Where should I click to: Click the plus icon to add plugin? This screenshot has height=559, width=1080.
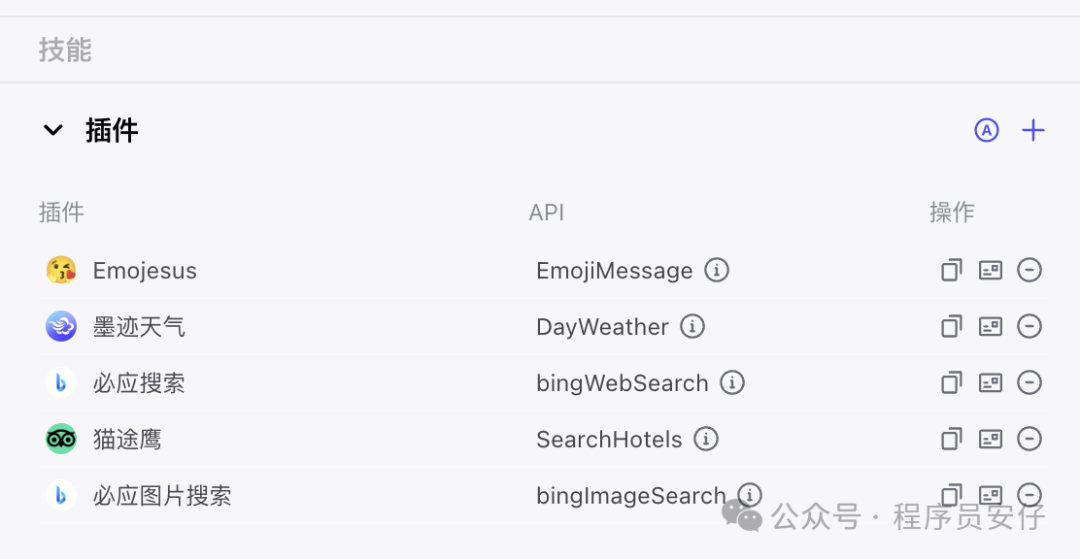[x=1033, y=130]
